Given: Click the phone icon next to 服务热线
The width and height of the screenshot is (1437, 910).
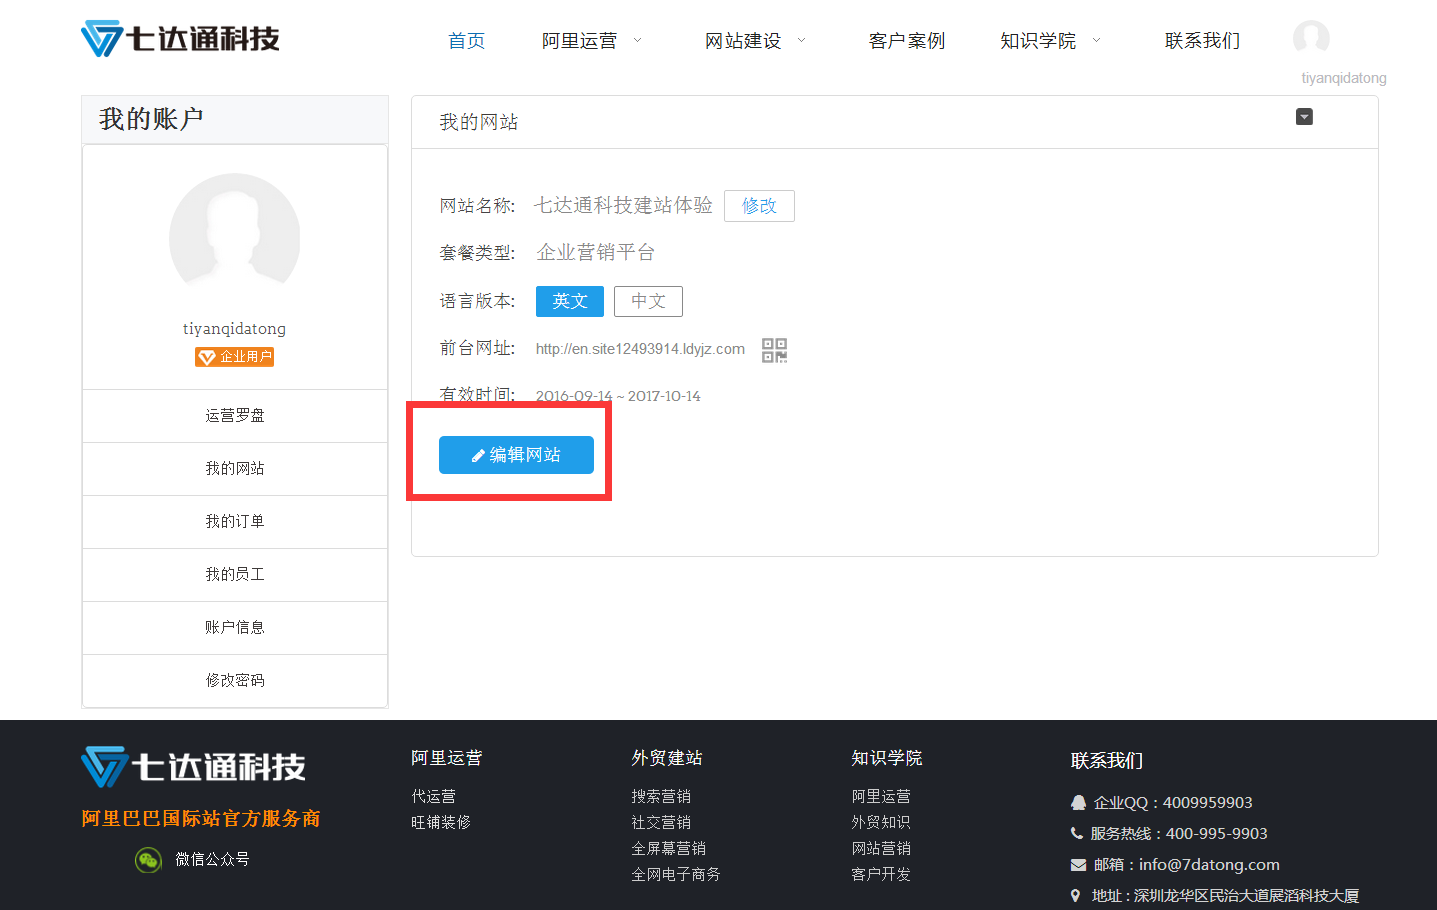Looking at the screenshot, I should [x=1077, y=833].
